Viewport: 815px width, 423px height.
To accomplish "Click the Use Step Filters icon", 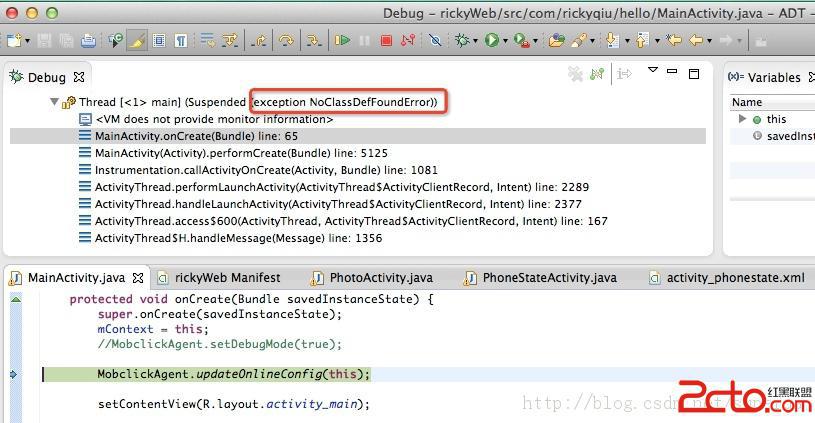I will tap(230, 40).
